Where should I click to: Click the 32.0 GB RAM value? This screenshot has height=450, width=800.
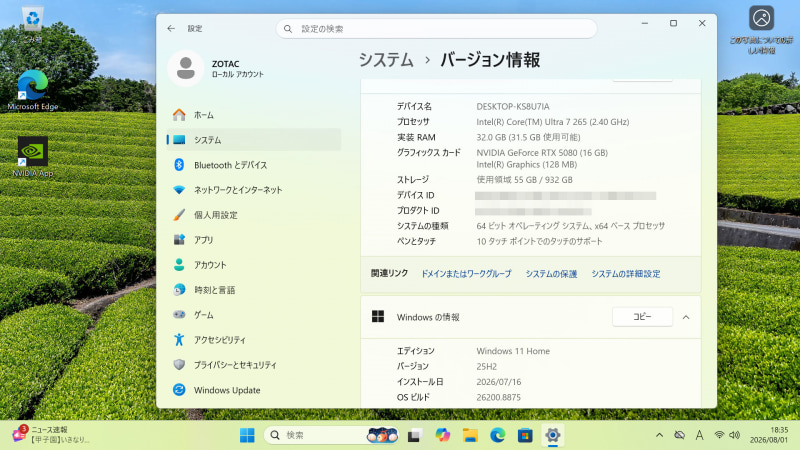click(528, 137)
